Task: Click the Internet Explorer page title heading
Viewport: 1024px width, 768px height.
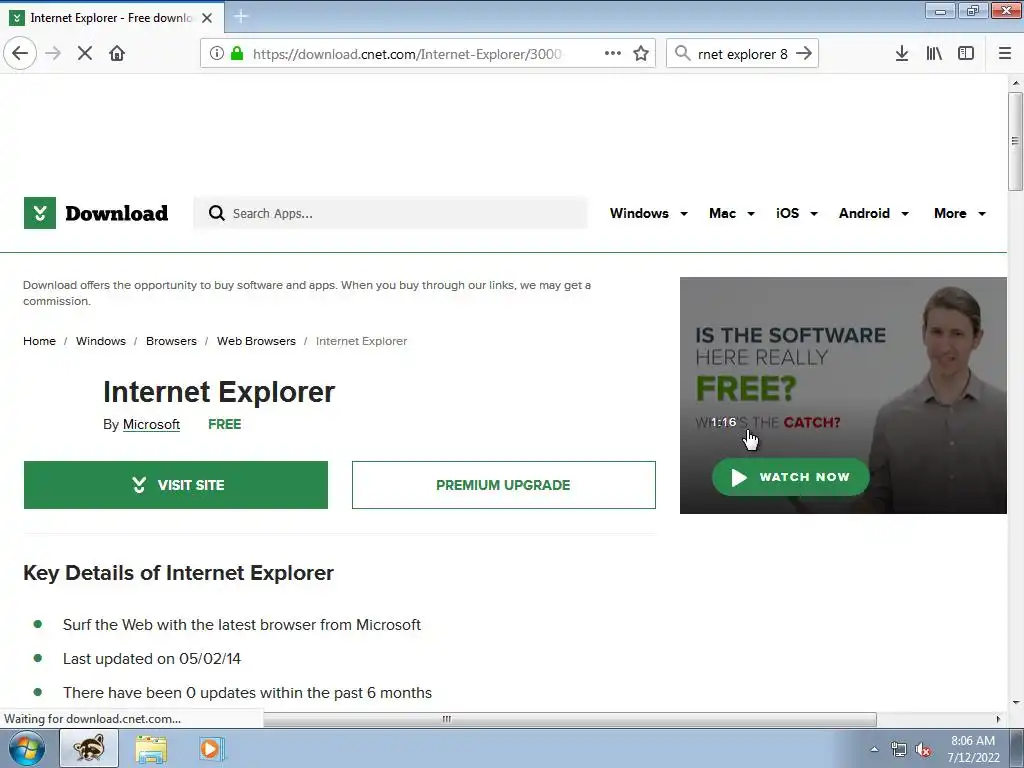Action: coord(219,392)
